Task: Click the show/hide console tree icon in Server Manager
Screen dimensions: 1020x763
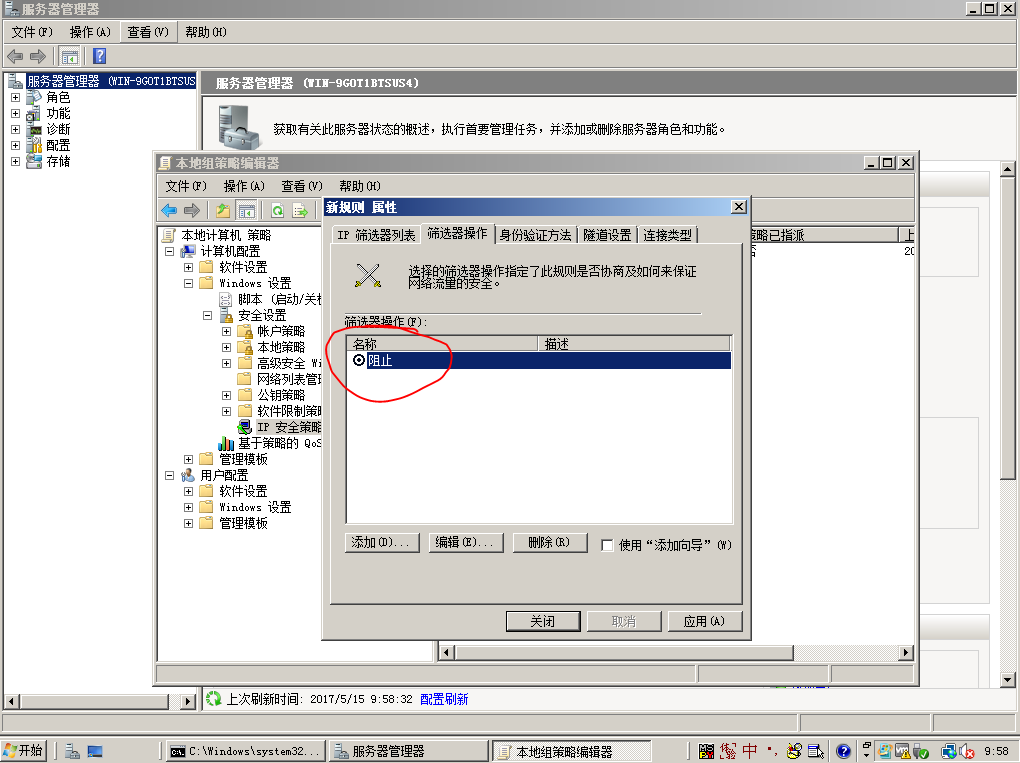Action: (70, 56)
